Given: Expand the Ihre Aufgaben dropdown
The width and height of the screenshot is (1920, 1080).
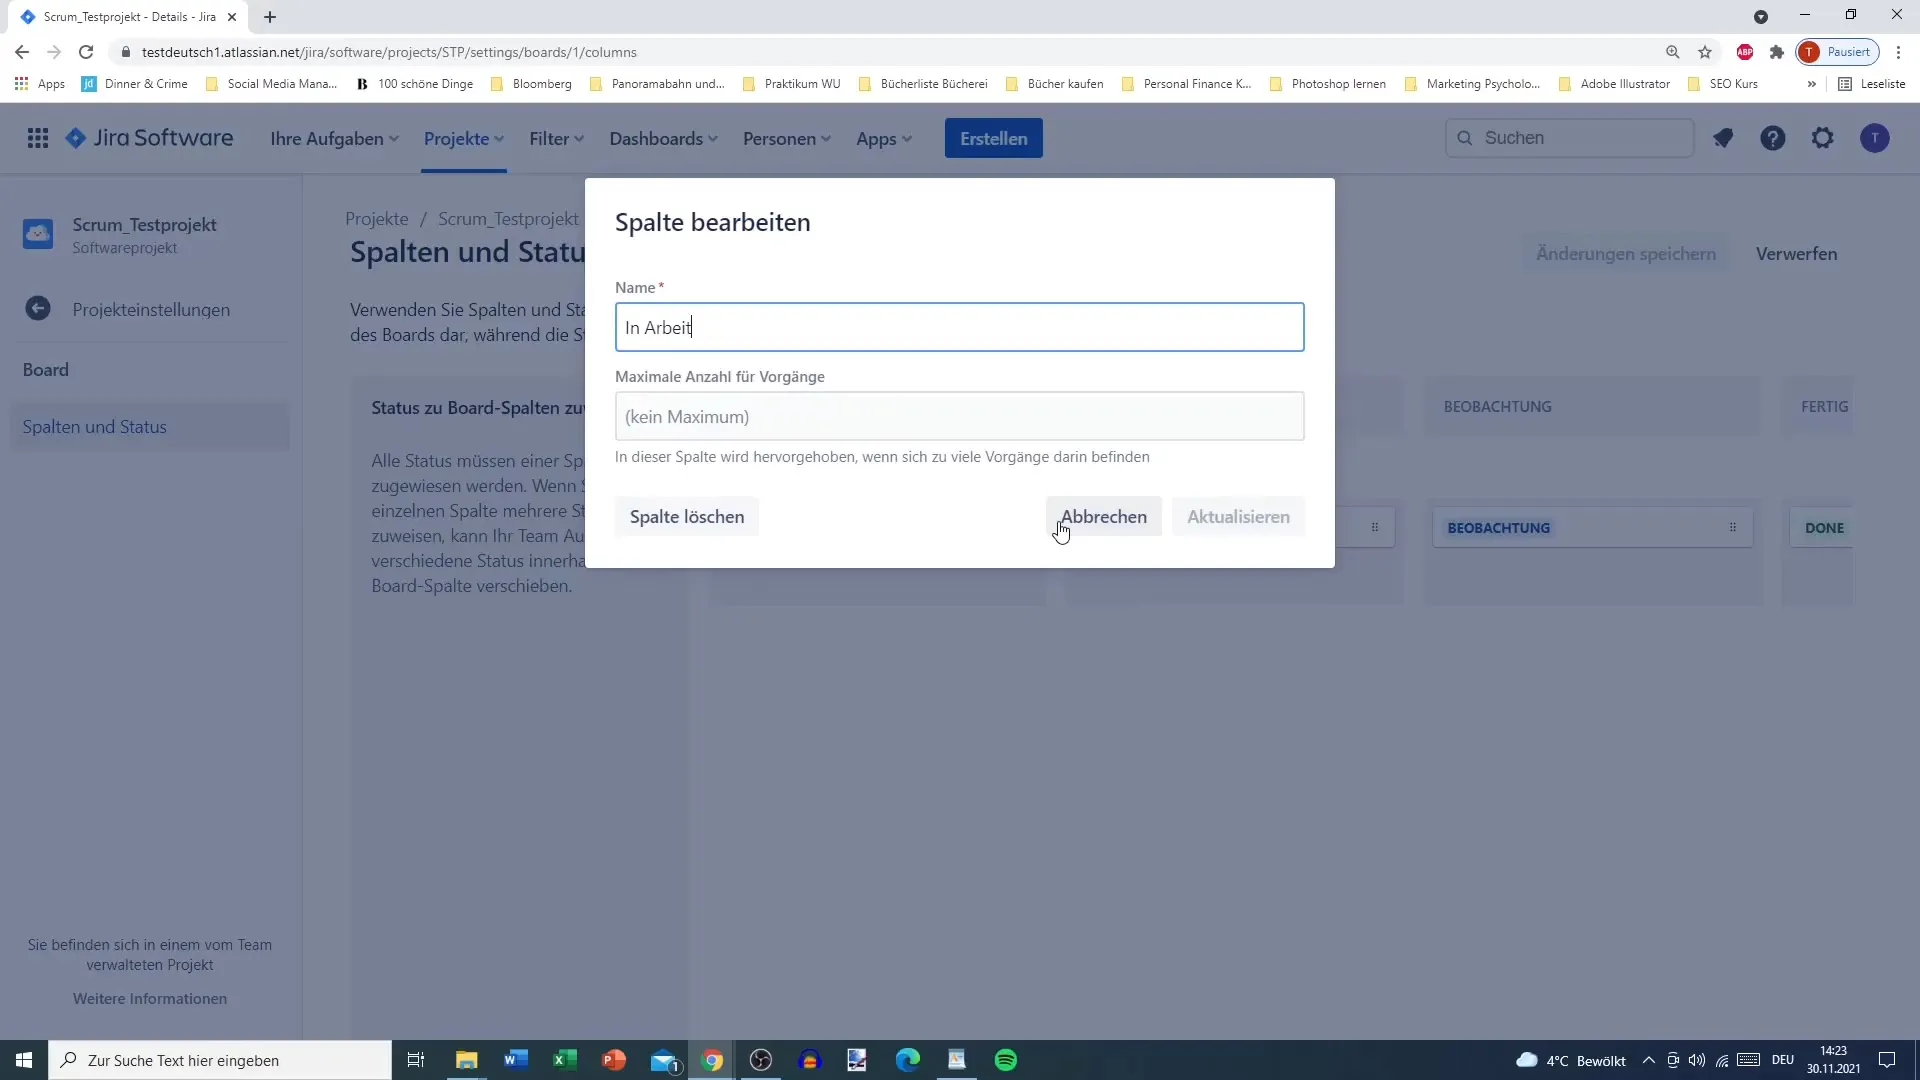Looking at the screenshot, I should coord(334,139).
